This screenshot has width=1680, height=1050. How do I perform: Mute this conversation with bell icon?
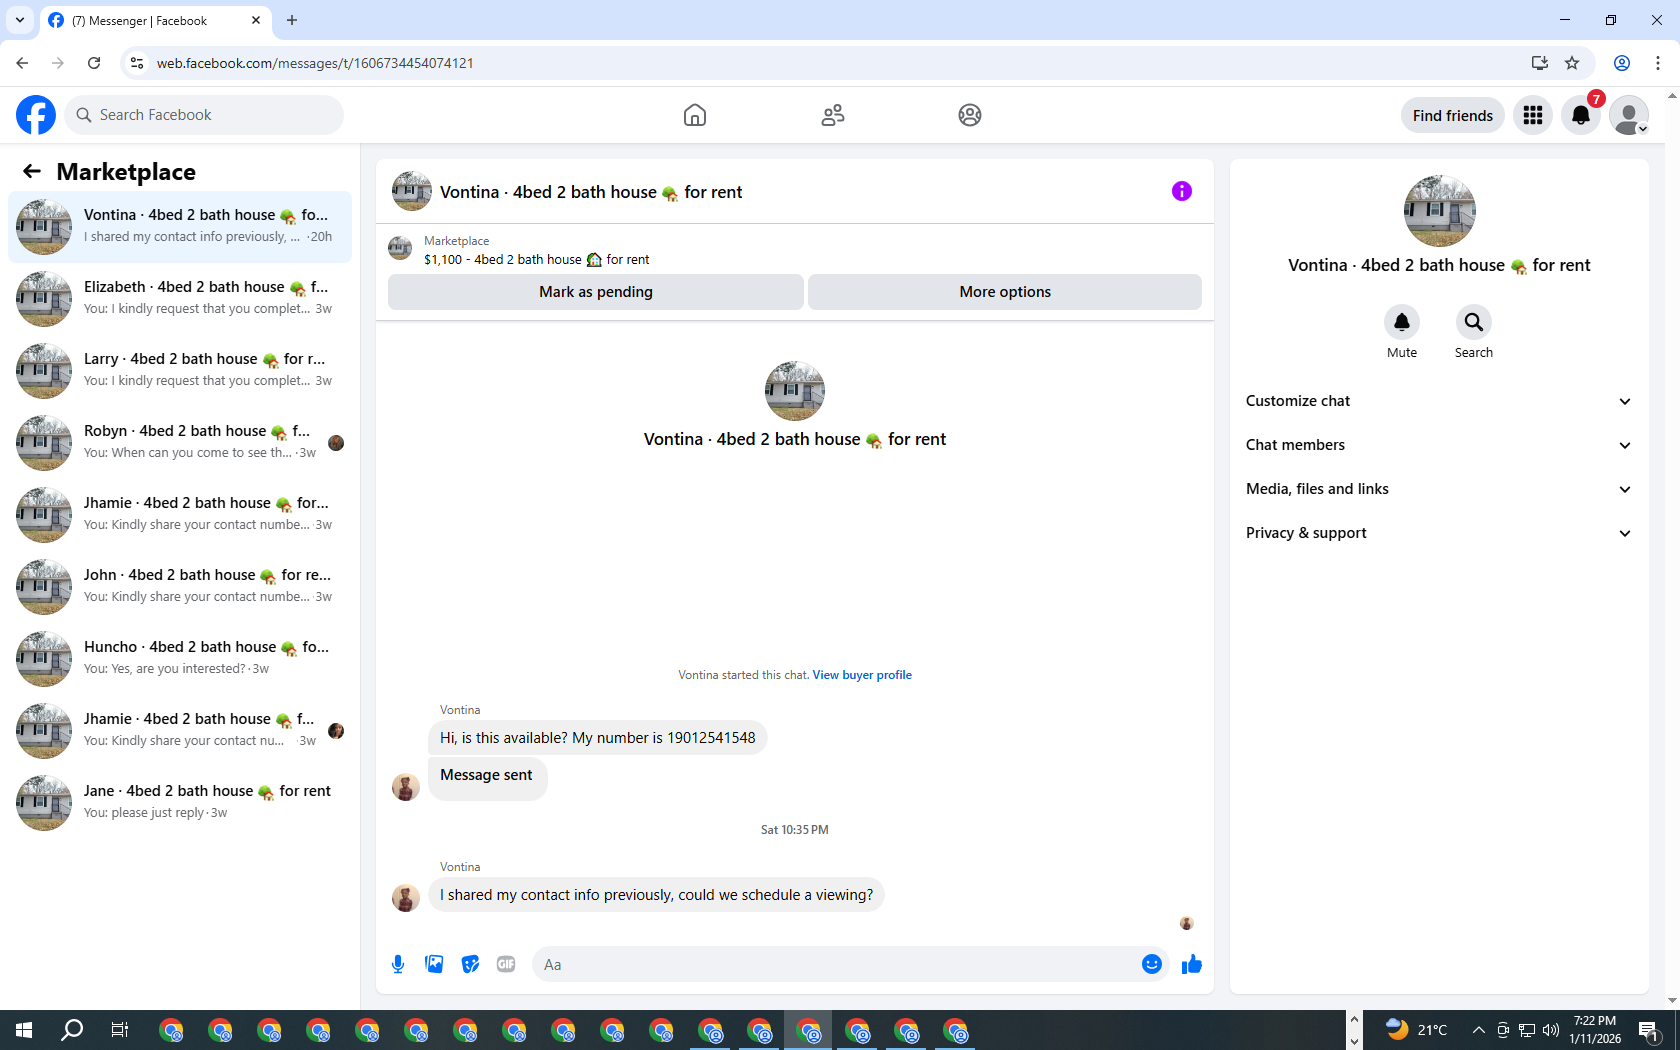pos(1402,322)
